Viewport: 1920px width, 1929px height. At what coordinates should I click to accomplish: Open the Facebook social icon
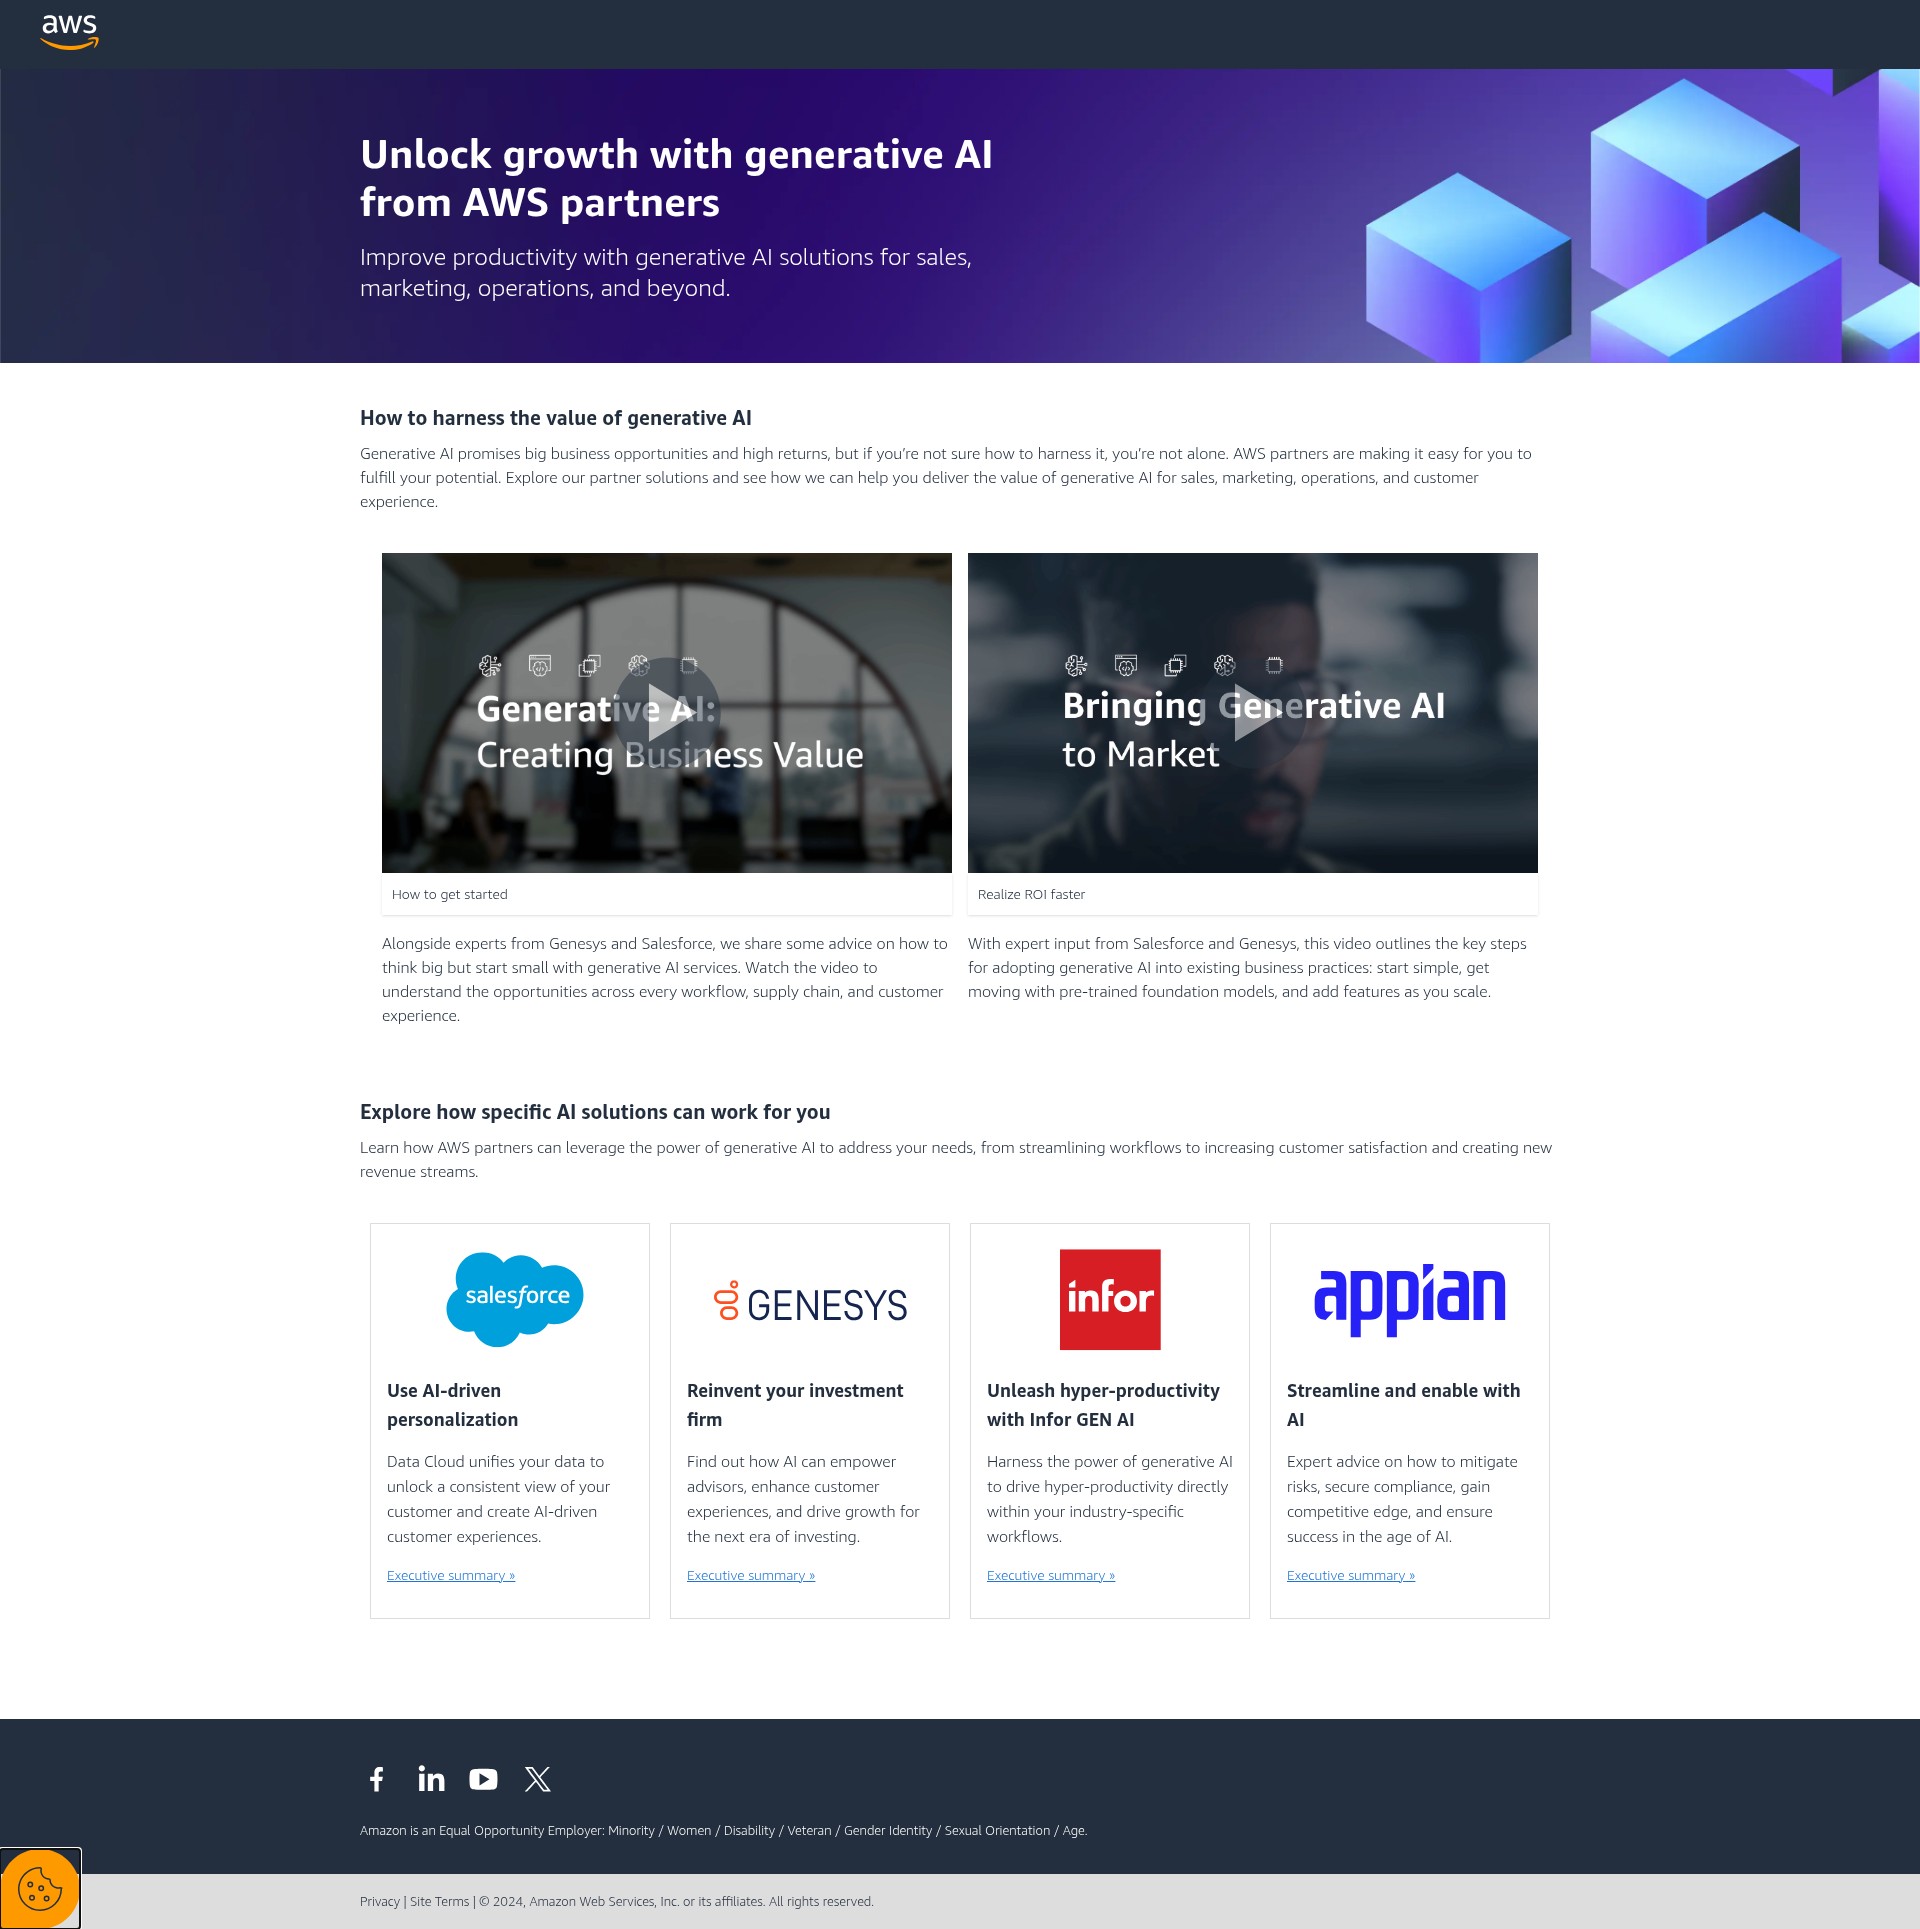377,1779
